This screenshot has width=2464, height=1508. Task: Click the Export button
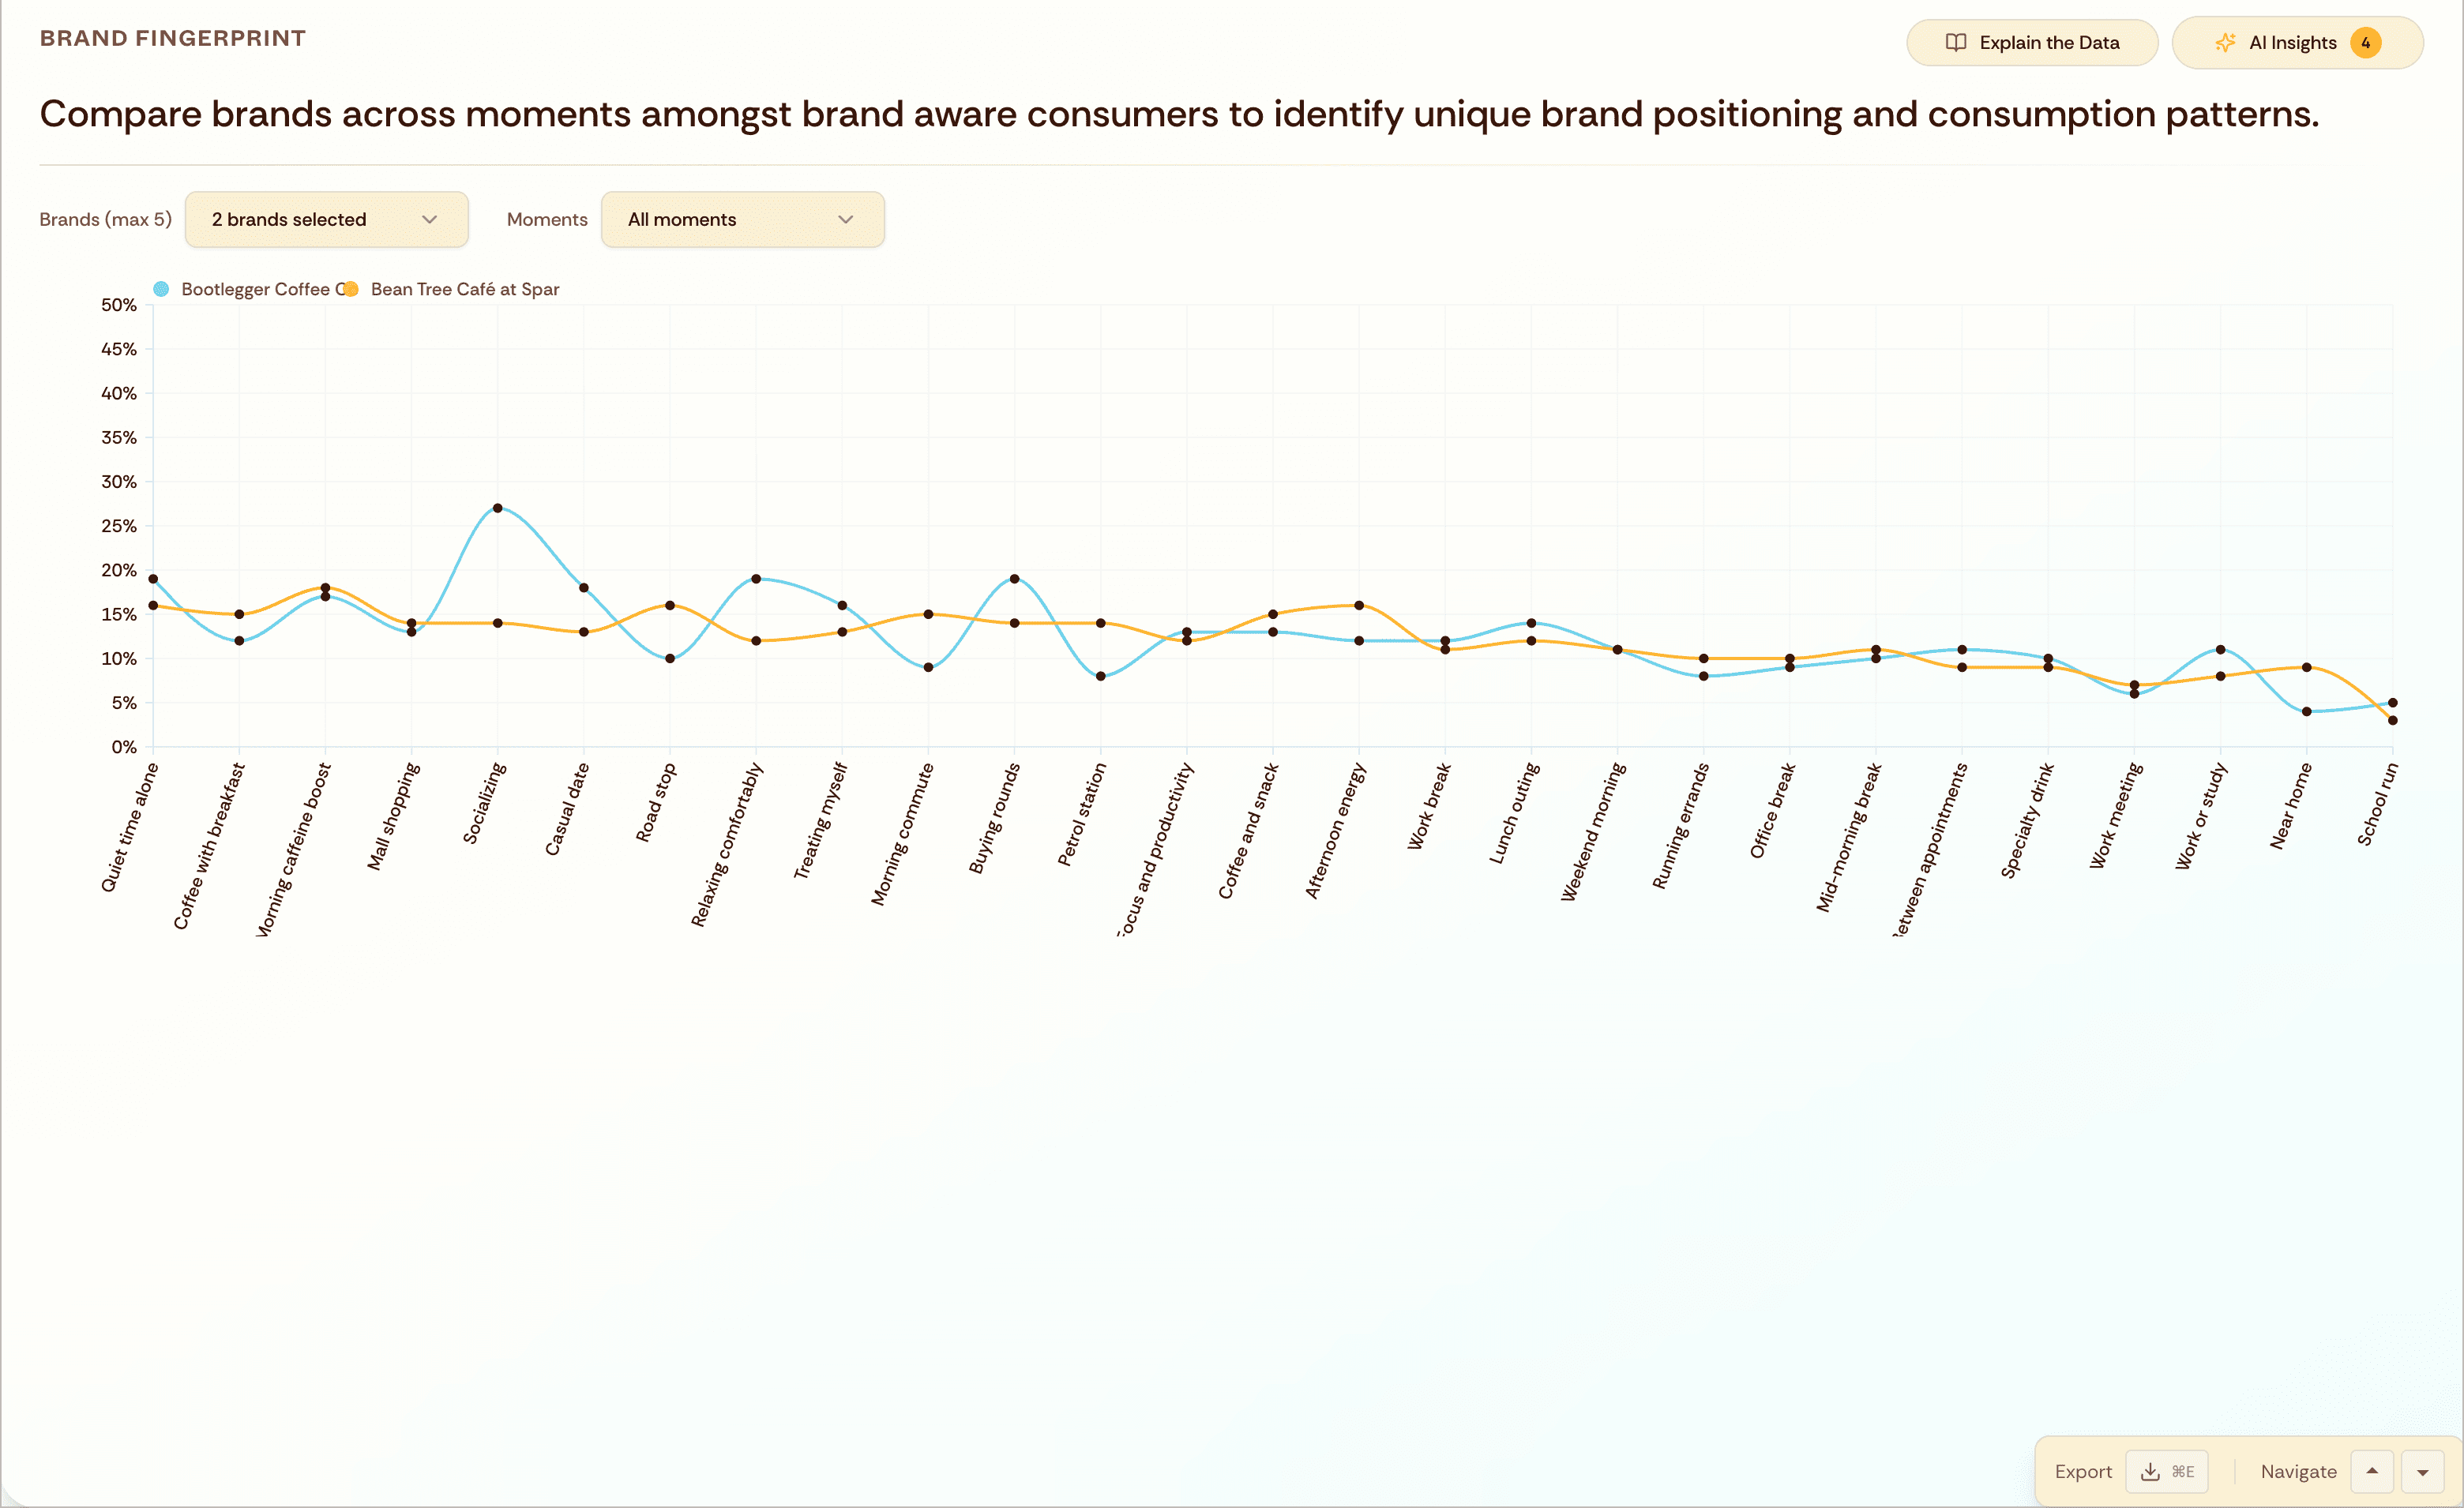click(2083, 1471)
